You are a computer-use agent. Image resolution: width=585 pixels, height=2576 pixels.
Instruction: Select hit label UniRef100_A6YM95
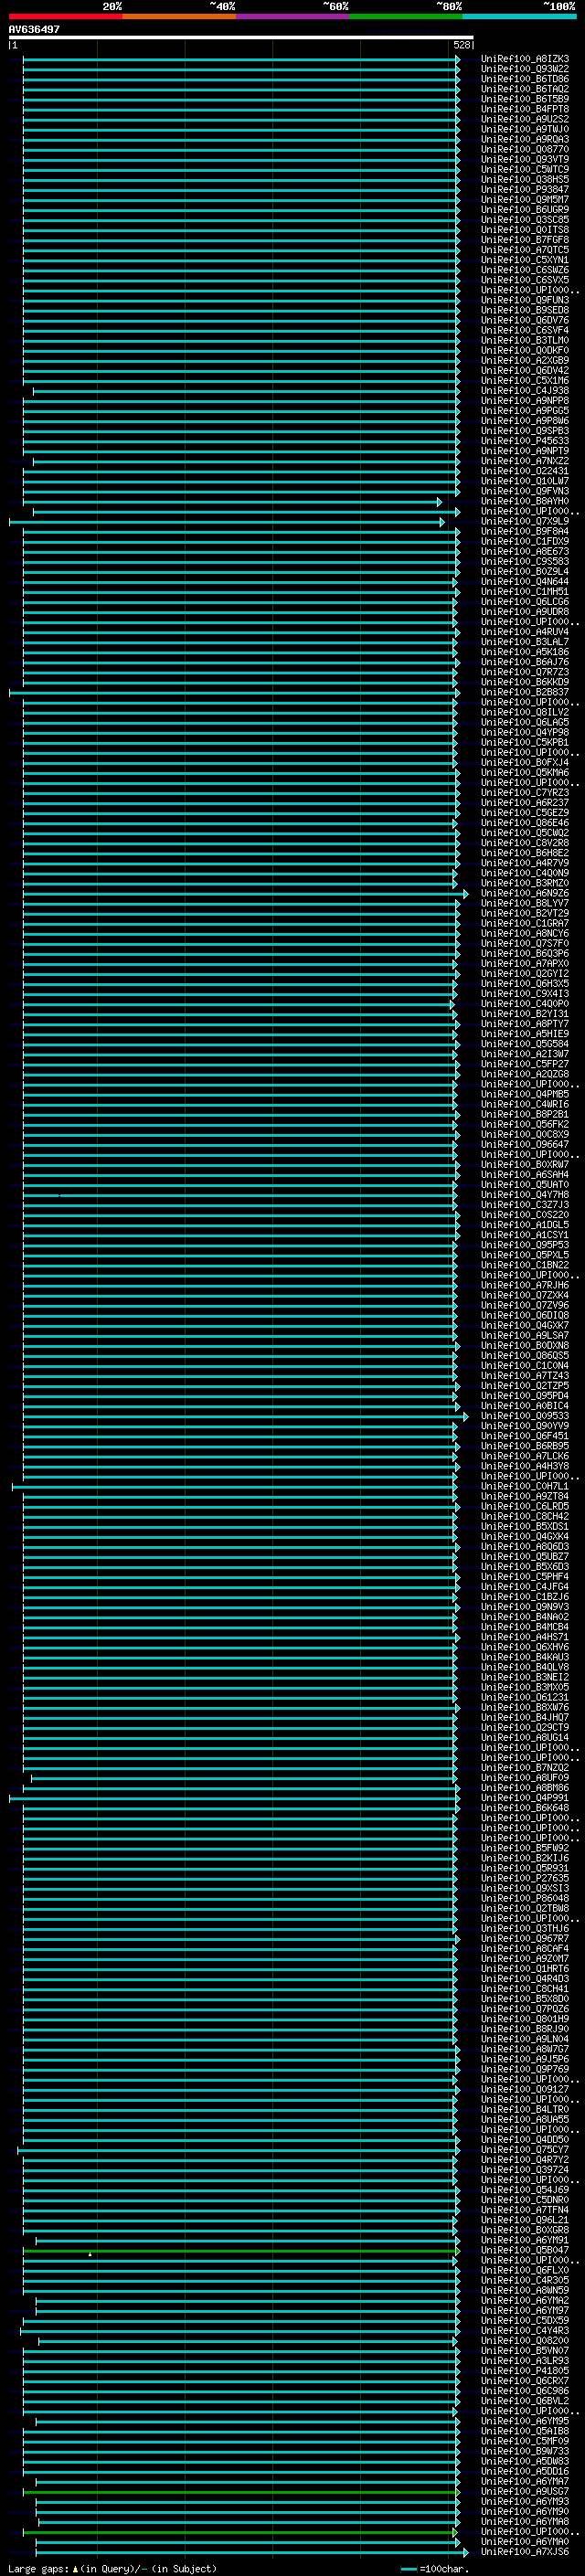[525, 2421]
